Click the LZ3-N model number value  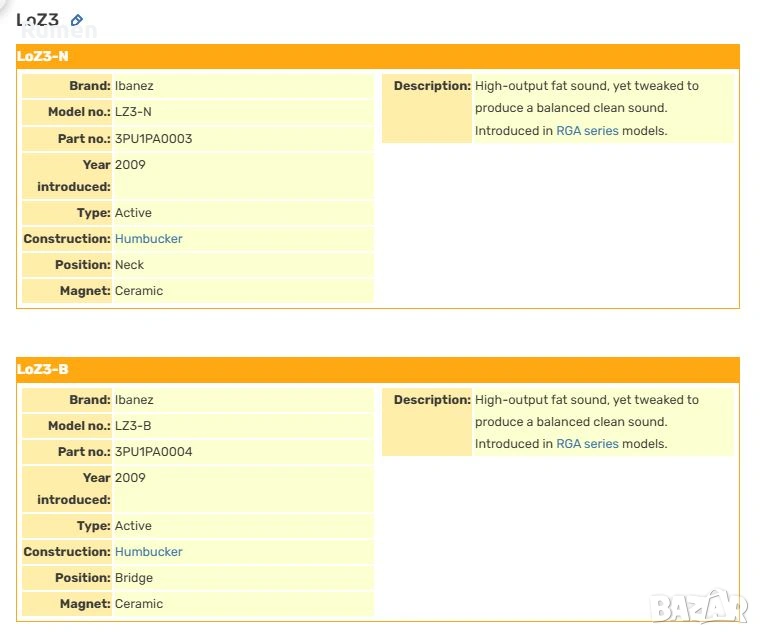(x=133, y=113)
